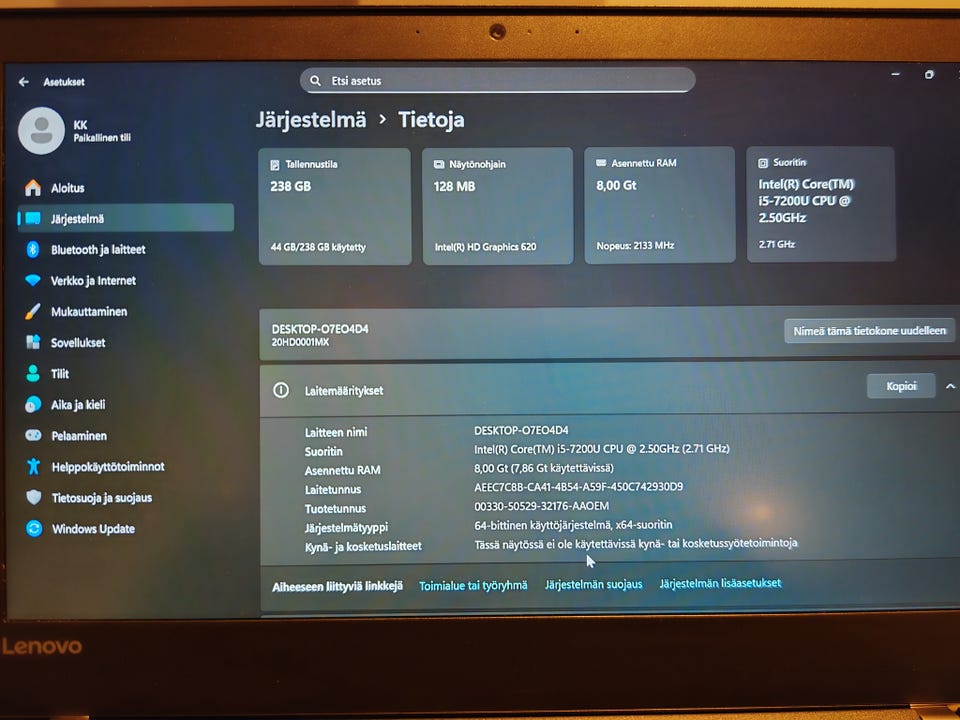Click the 64-bittinen käyttöjärjestelmä value
960x720 pixels.
573,525
